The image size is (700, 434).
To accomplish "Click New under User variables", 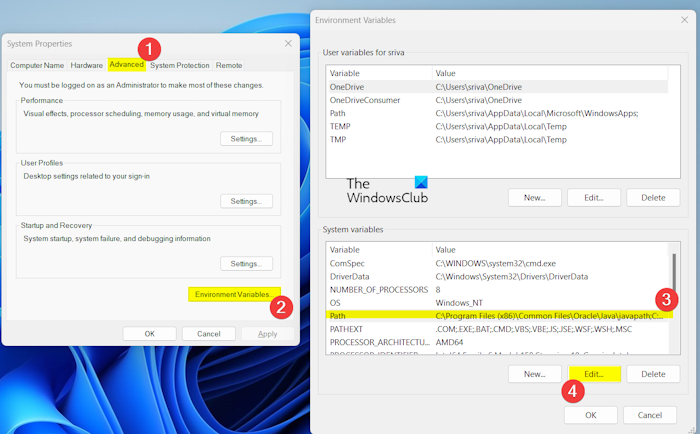I will 534,198.
